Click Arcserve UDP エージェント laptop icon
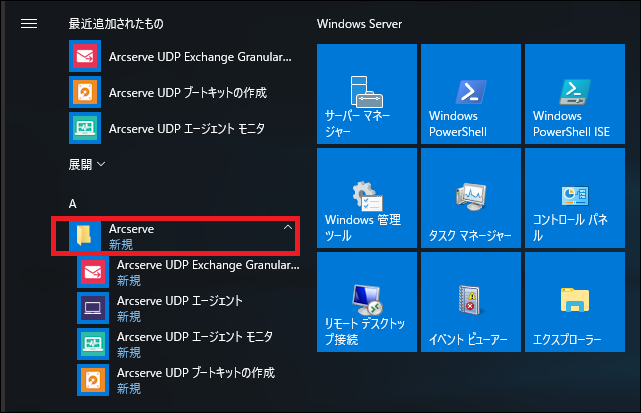 (x=93, y=308)
